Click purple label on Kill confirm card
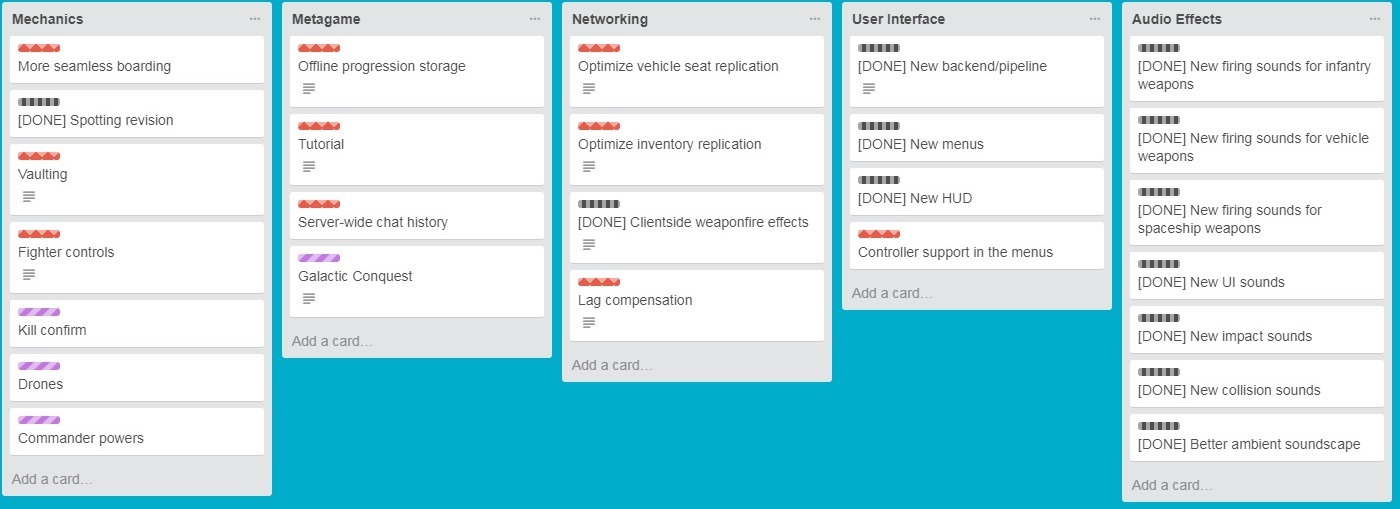1400x509 pixels. click(x=39, y=312)
